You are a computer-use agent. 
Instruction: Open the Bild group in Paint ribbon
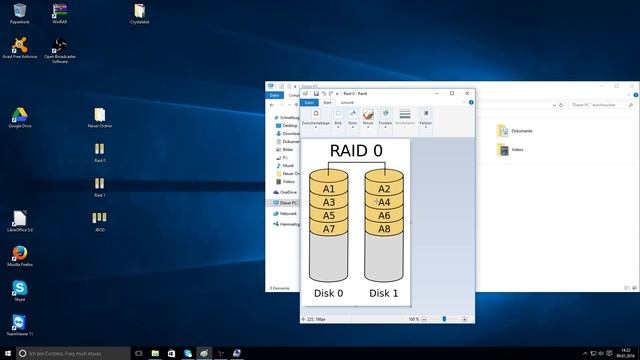point(338,118)
